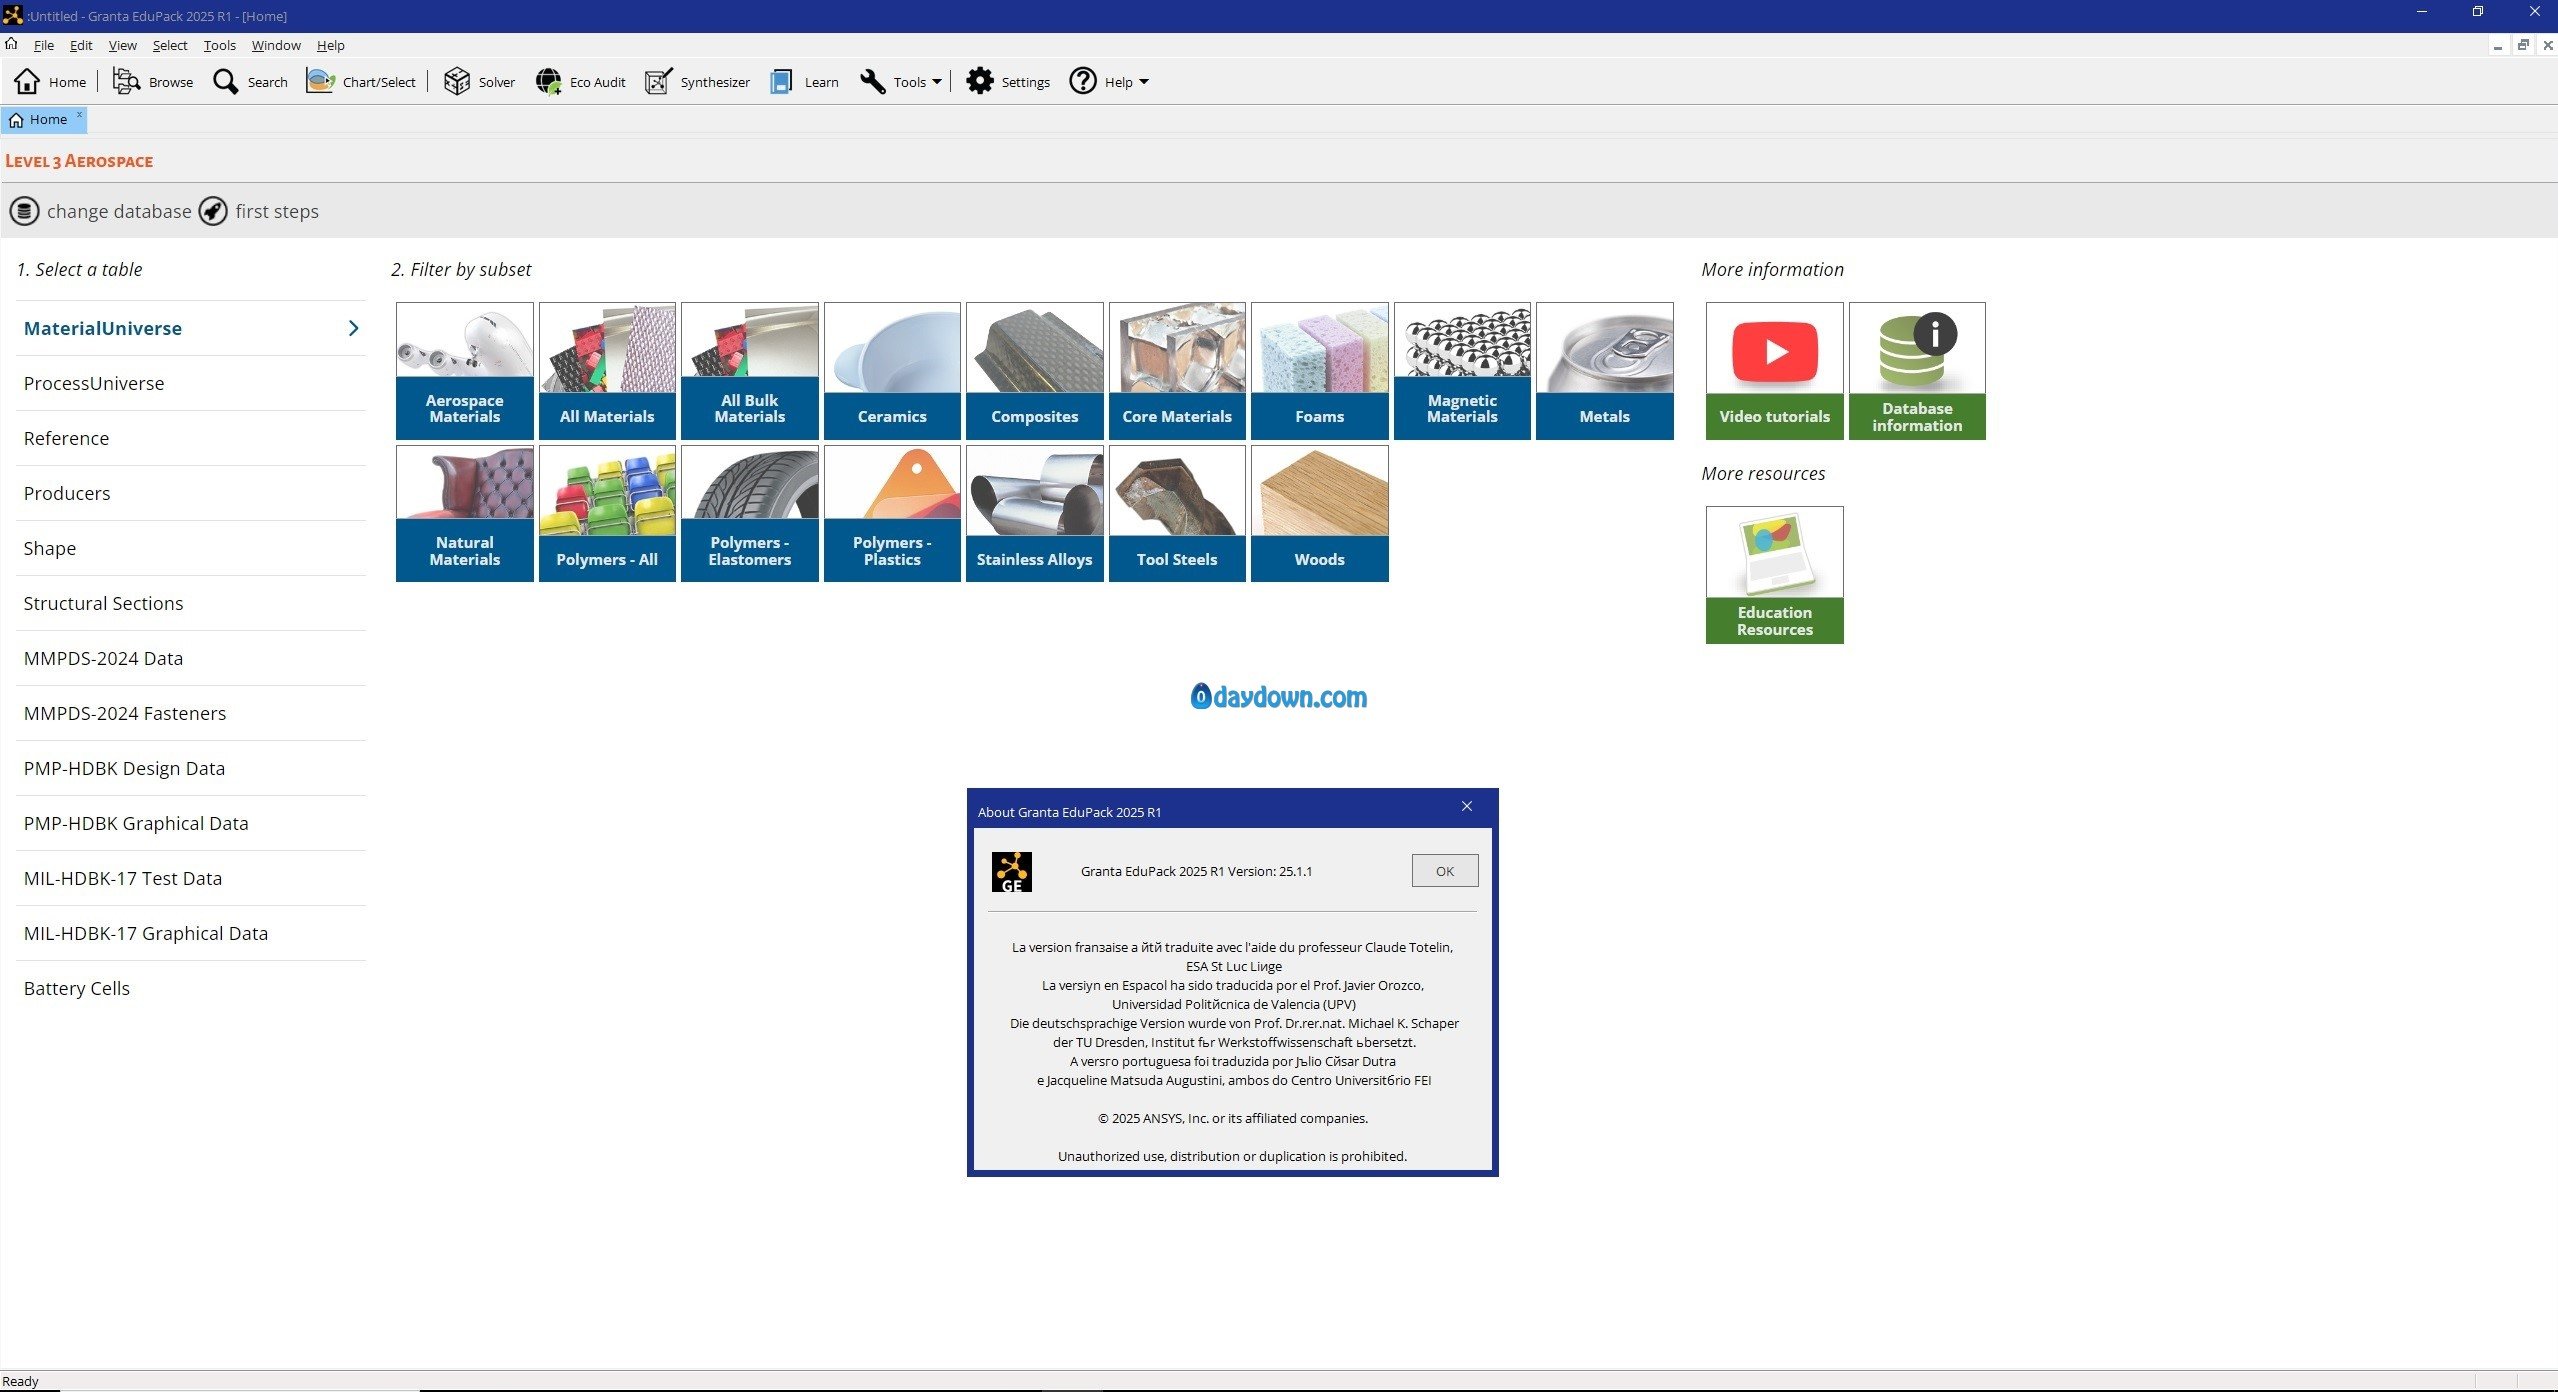Screen dimensions: 2558x1392
Task: Open the Browse tool
Action: tap(153, 81)
